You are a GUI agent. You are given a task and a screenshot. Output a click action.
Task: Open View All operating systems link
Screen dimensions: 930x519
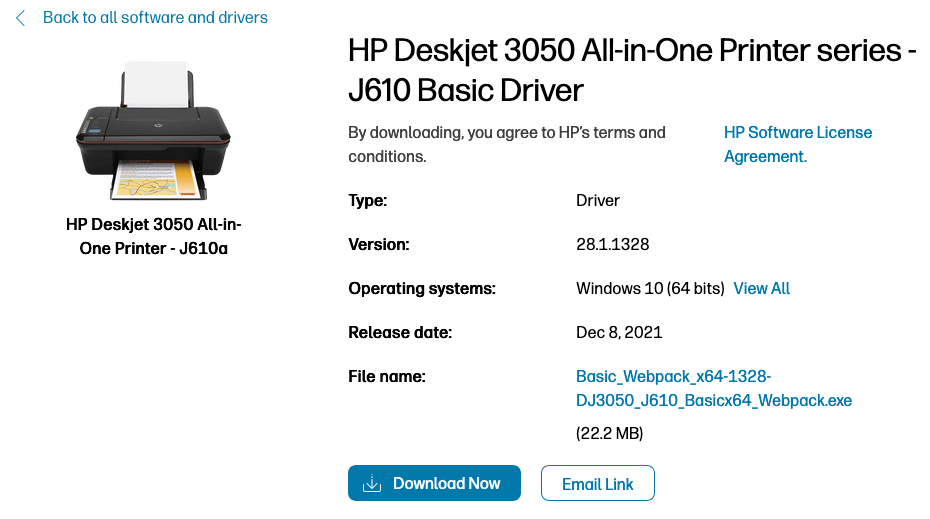pyautogui.click(x=761, y=289)
